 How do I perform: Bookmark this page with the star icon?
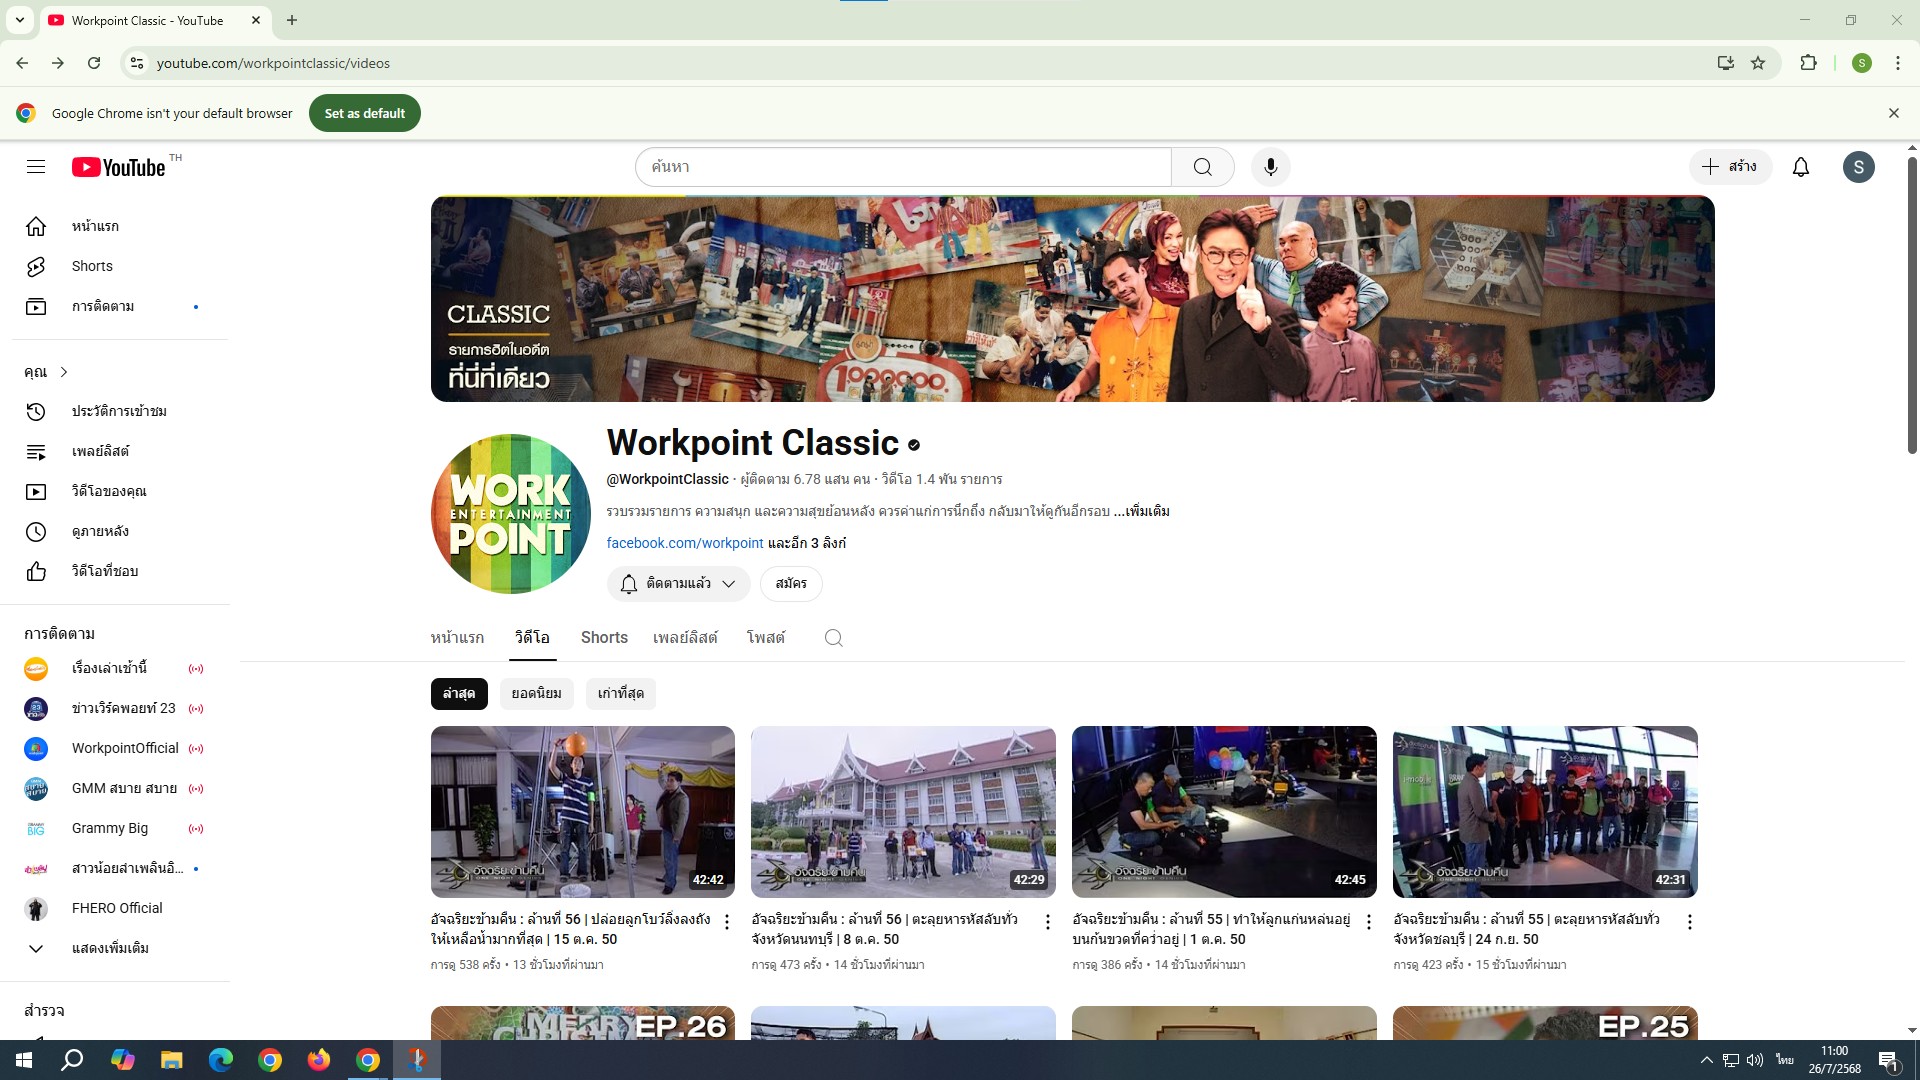click(1758, 63)
